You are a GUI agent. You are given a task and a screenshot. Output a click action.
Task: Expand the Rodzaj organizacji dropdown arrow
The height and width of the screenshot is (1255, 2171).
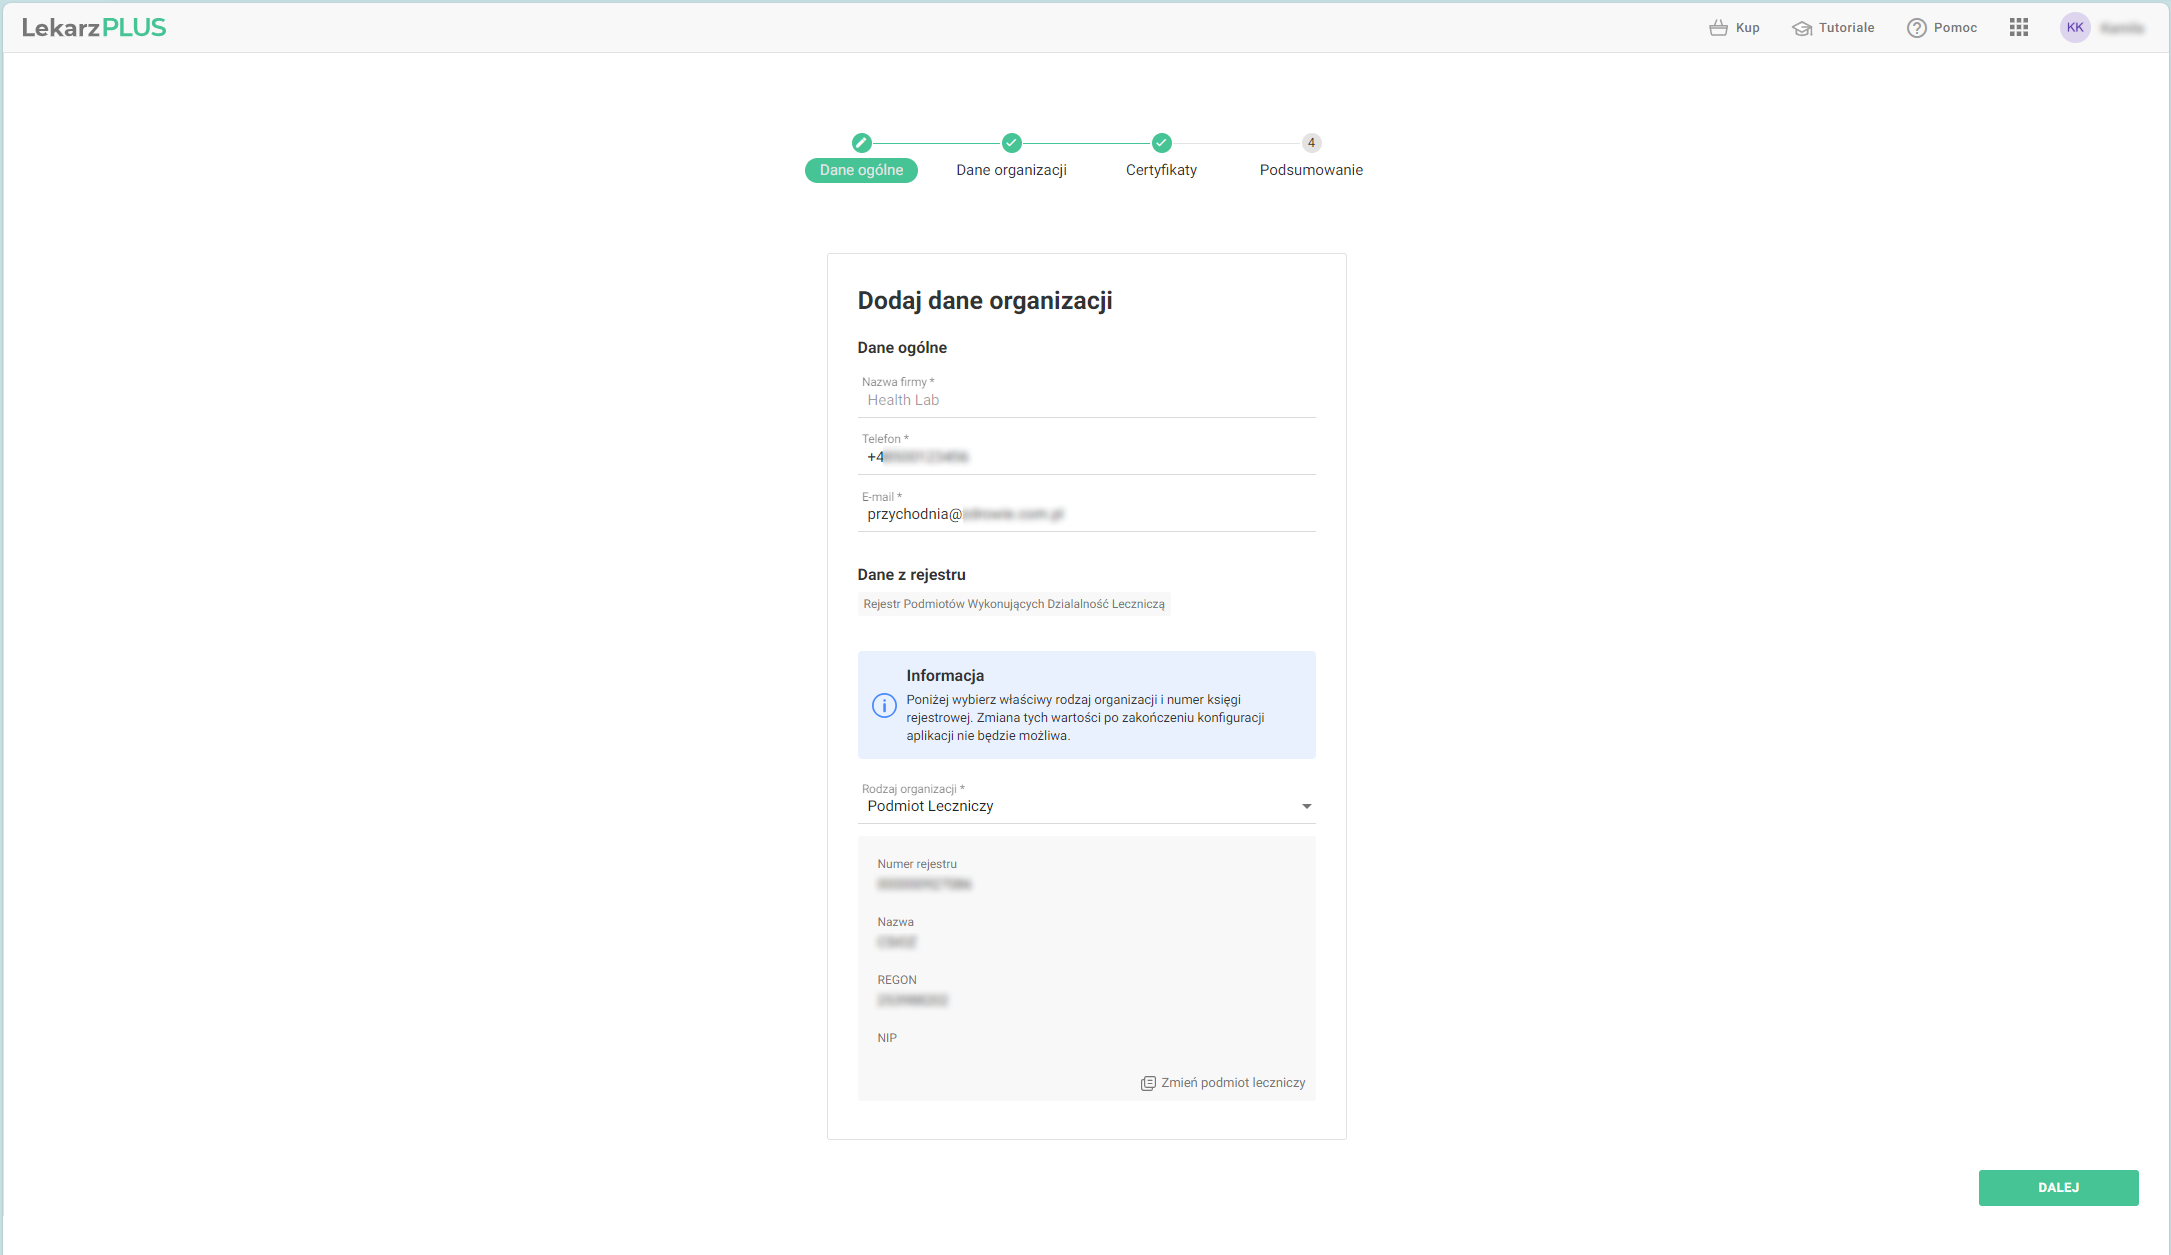pyautogui.click(x=1306, y=807)
